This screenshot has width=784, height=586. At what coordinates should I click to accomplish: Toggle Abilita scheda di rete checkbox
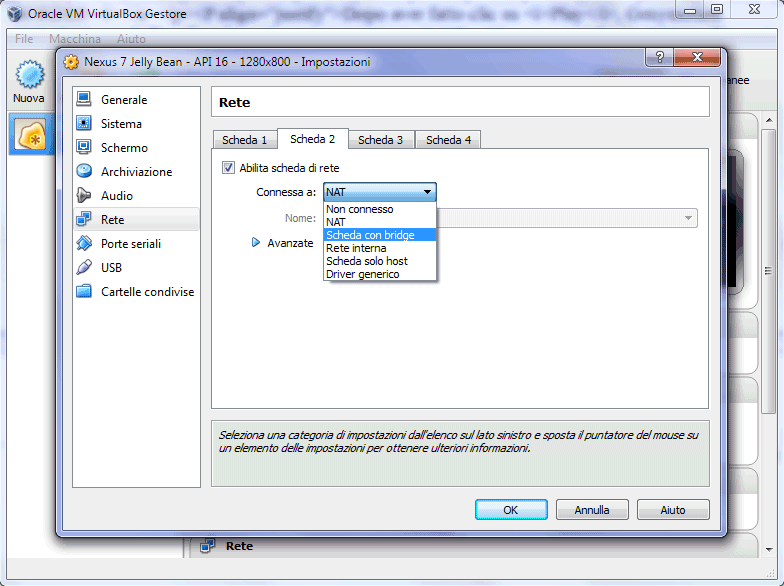[228, 168]
